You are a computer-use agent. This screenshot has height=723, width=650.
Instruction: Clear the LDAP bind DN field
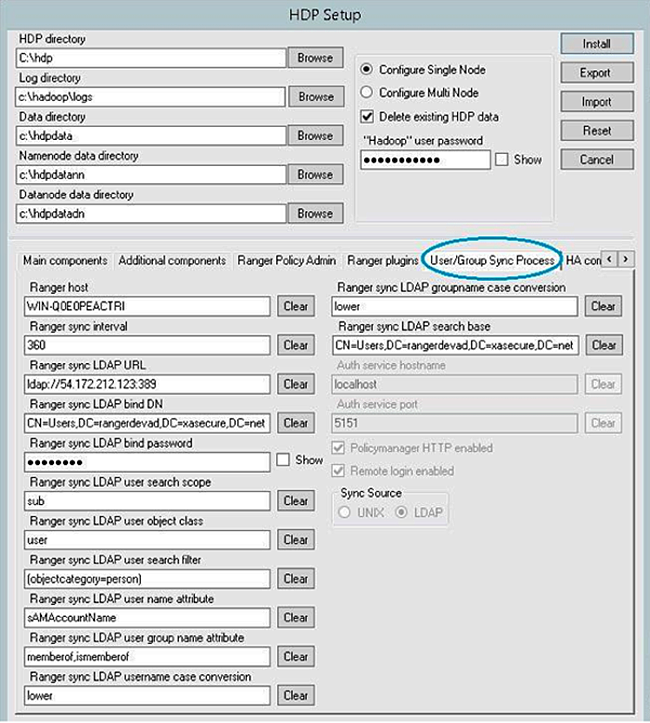tap(296, 423)
